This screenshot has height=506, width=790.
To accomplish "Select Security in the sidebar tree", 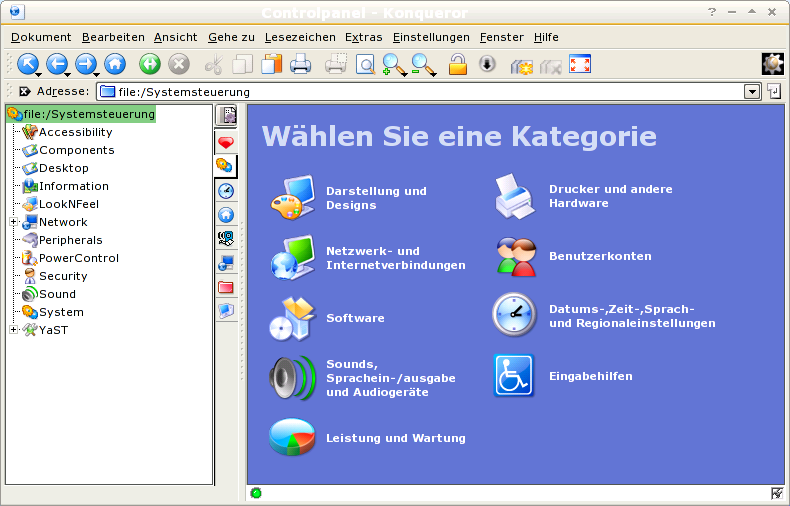I will [x=55, y=276].
